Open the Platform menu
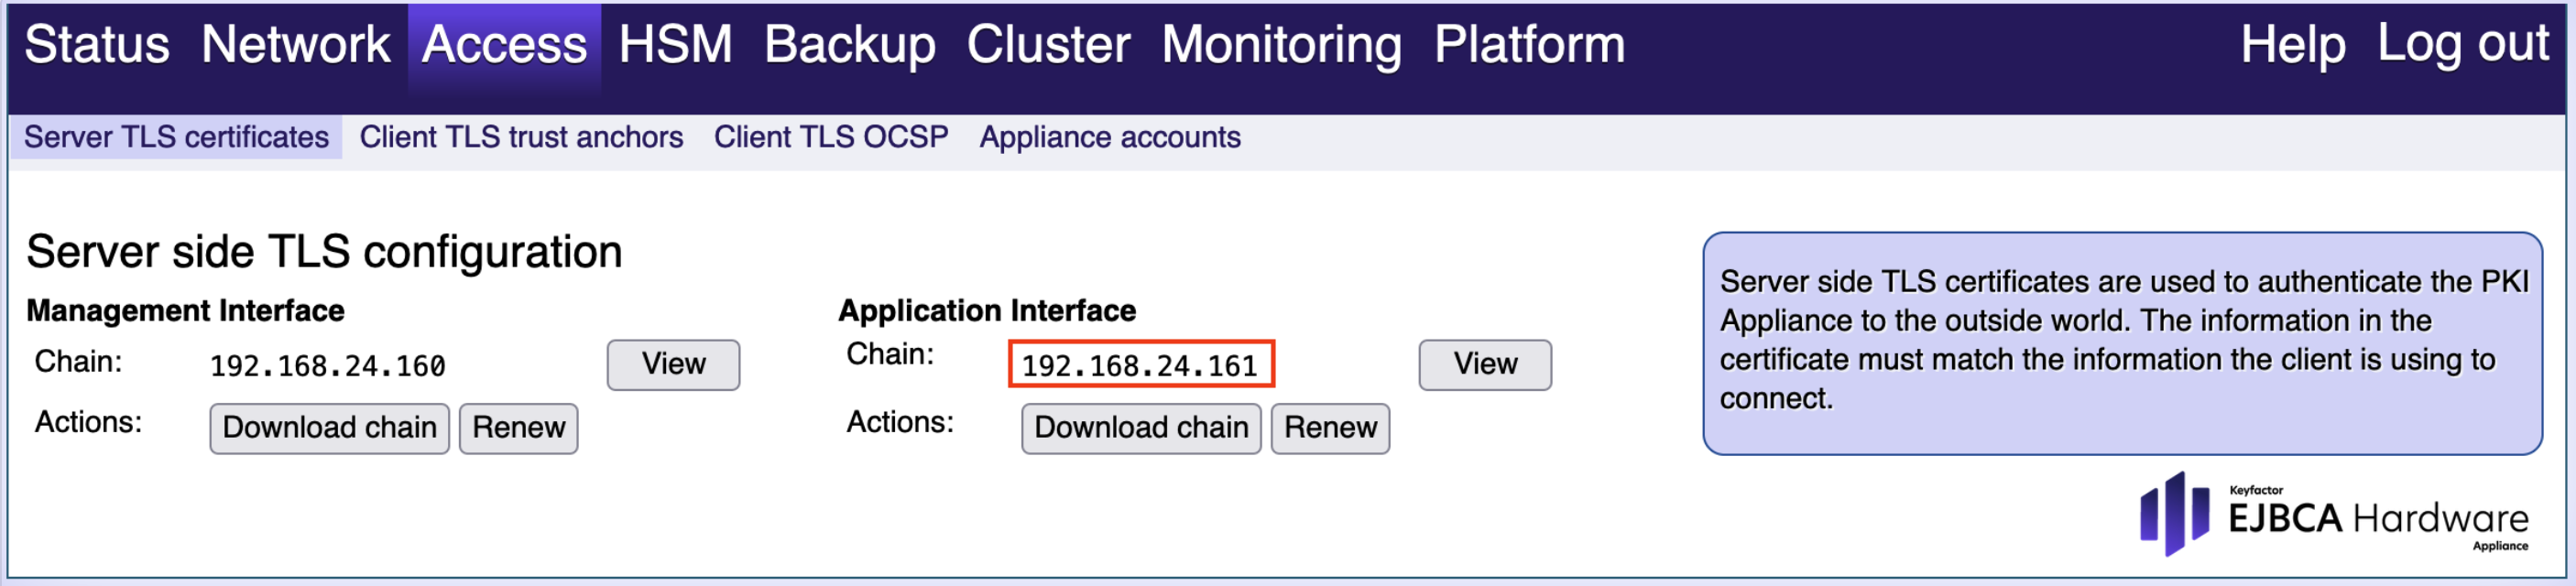Viewport: 2576px width, 586px height. (x=1529, y=45)
